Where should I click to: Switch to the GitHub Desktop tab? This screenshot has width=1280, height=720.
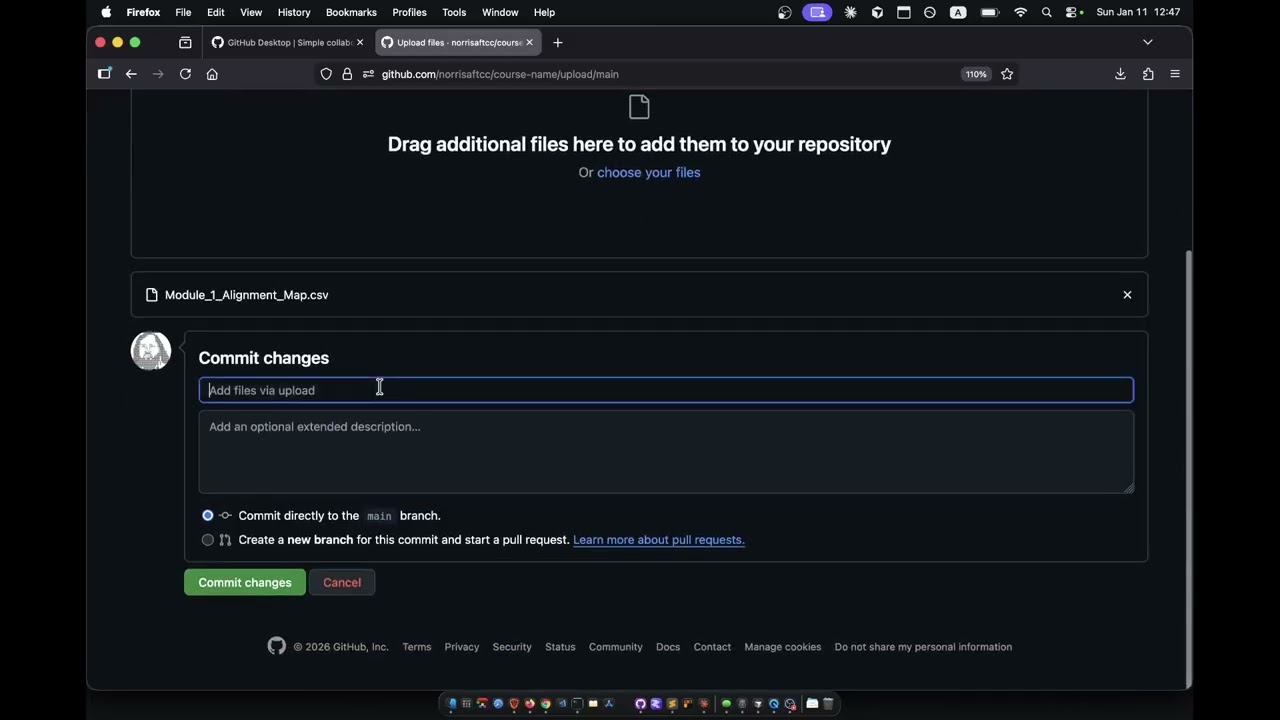pyautogui.click(x=287, y=42)
